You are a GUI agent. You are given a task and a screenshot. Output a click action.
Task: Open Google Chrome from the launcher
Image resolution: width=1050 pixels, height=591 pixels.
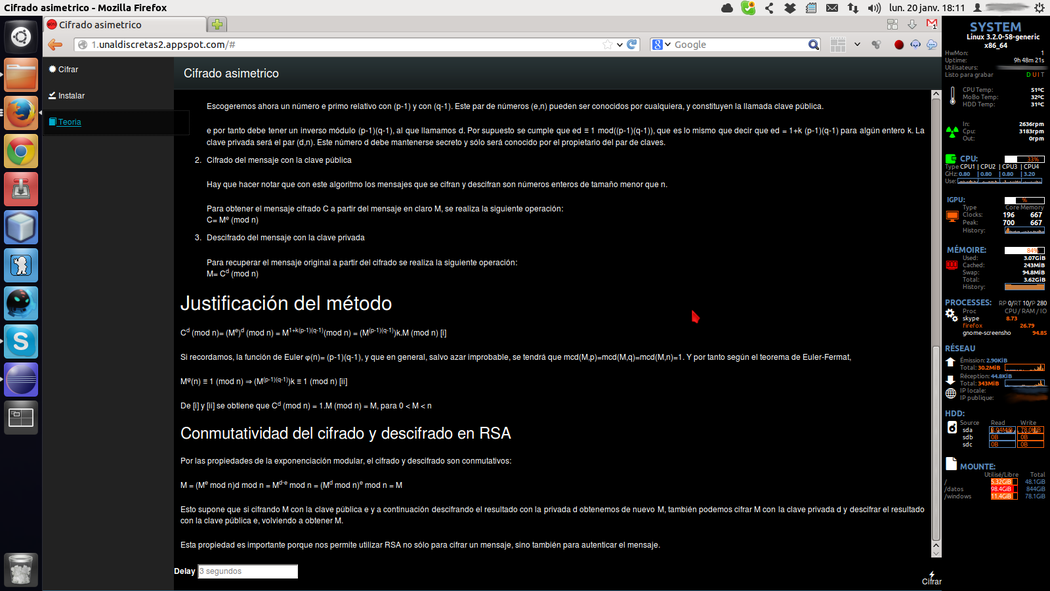21,151
